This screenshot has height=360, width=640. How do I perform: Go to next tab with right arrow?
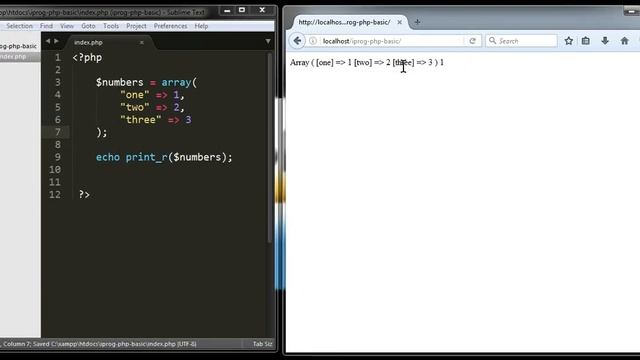[x=56, y=41]
